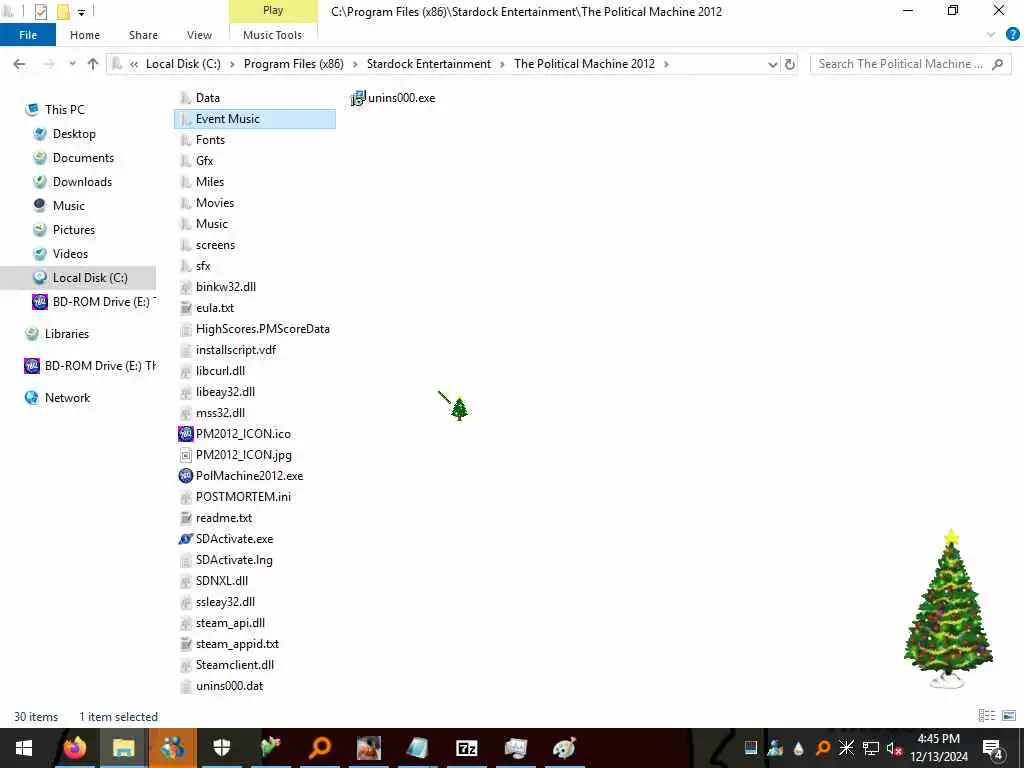Select the readme.txt file
This screenshot has width=1024, height=768.
(223, 518)
